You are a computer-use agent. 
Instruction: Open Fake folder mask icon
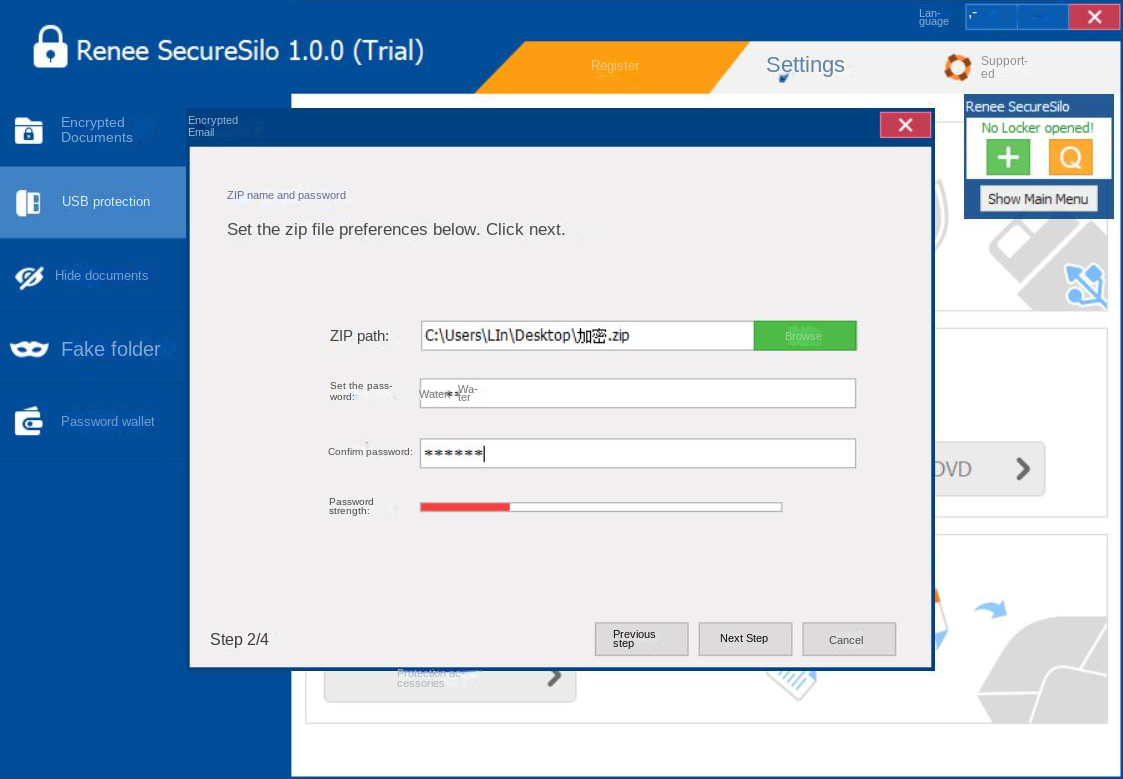click(29, 349)
